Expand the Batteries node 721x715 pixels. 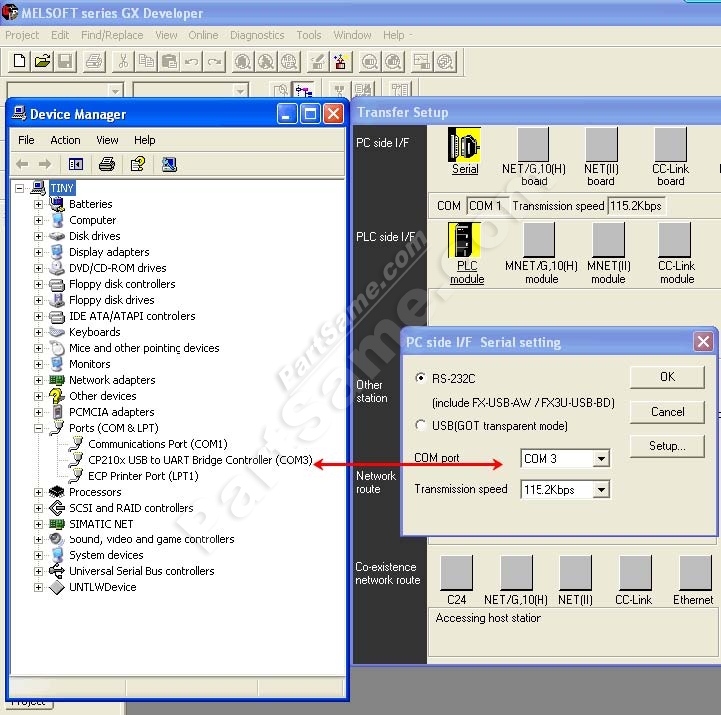[x=38, y=204]
